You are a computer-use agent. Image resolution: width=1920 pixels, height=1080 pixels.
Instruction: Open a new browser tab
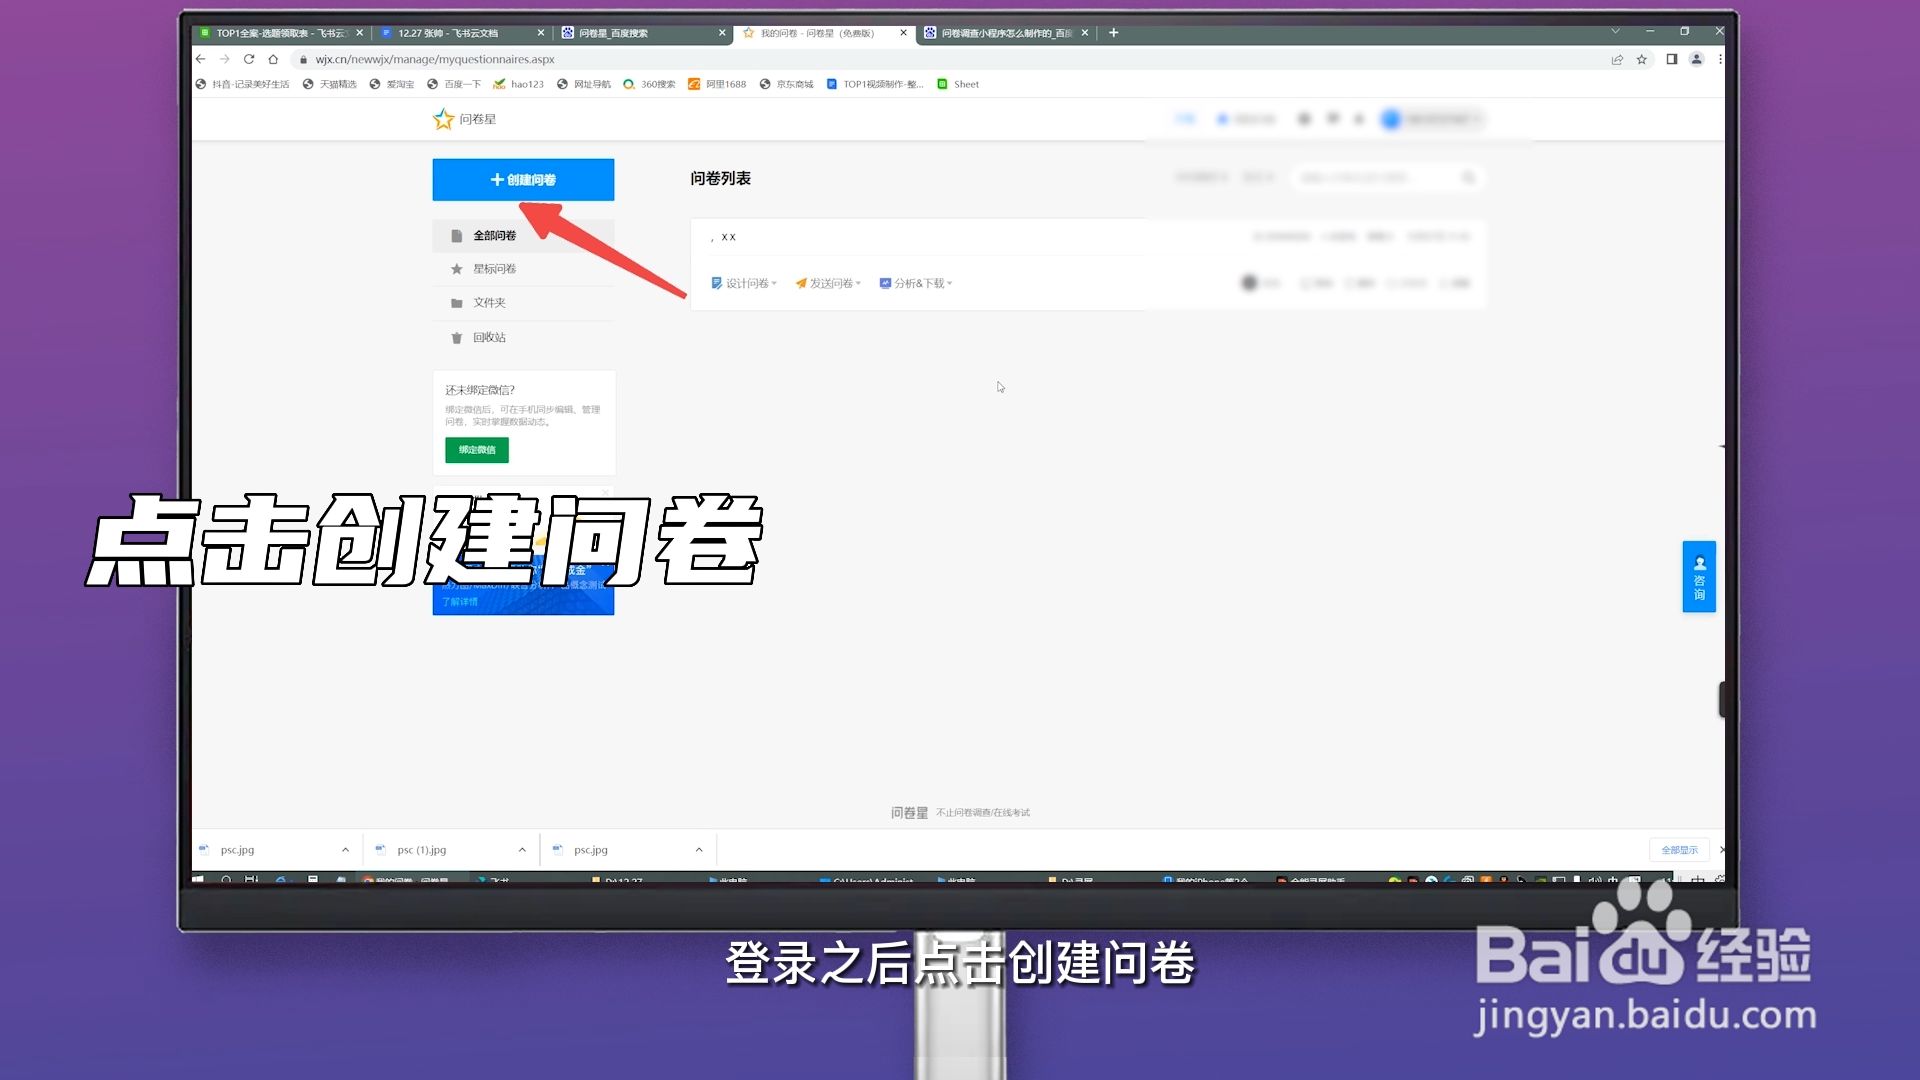point(1113,33)
